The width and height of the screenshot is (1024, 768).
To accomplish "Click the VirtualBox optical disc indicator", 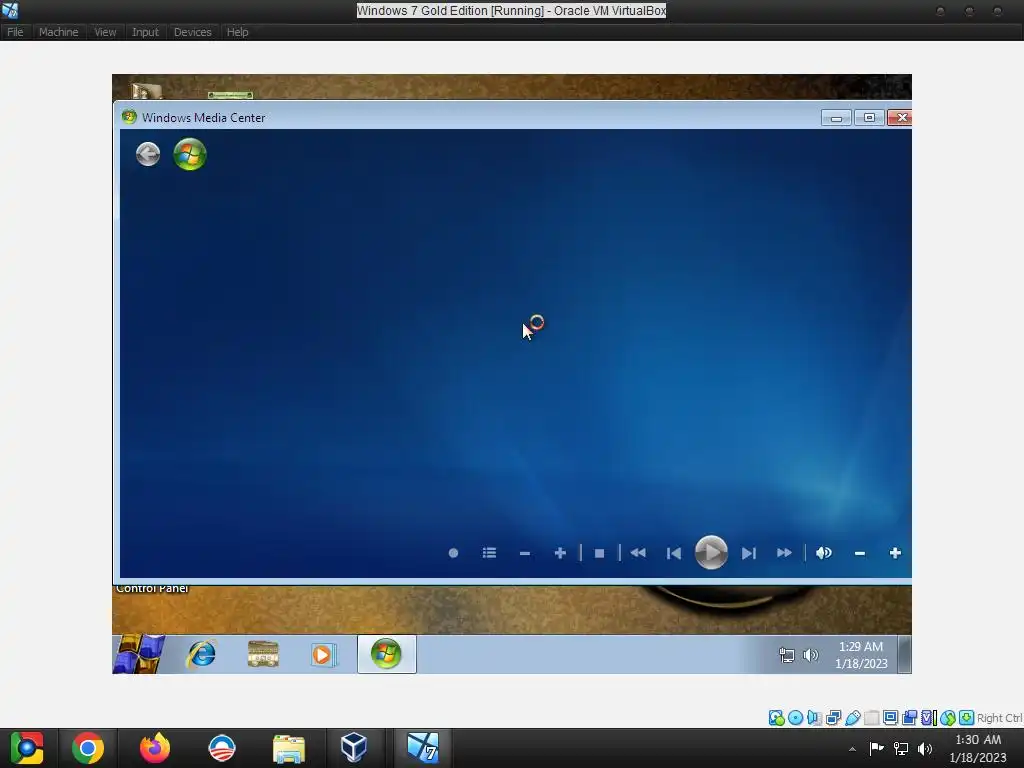I will pos(795,718).
